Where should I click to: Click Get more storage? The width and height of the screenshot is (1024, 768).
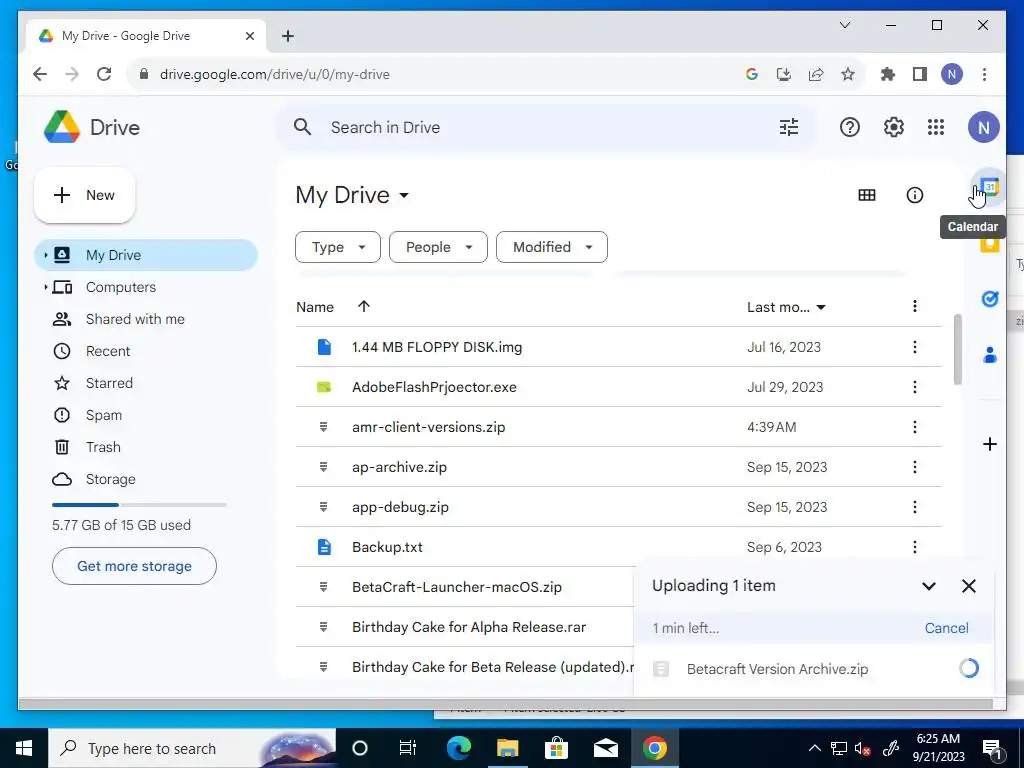pos(134,566)
